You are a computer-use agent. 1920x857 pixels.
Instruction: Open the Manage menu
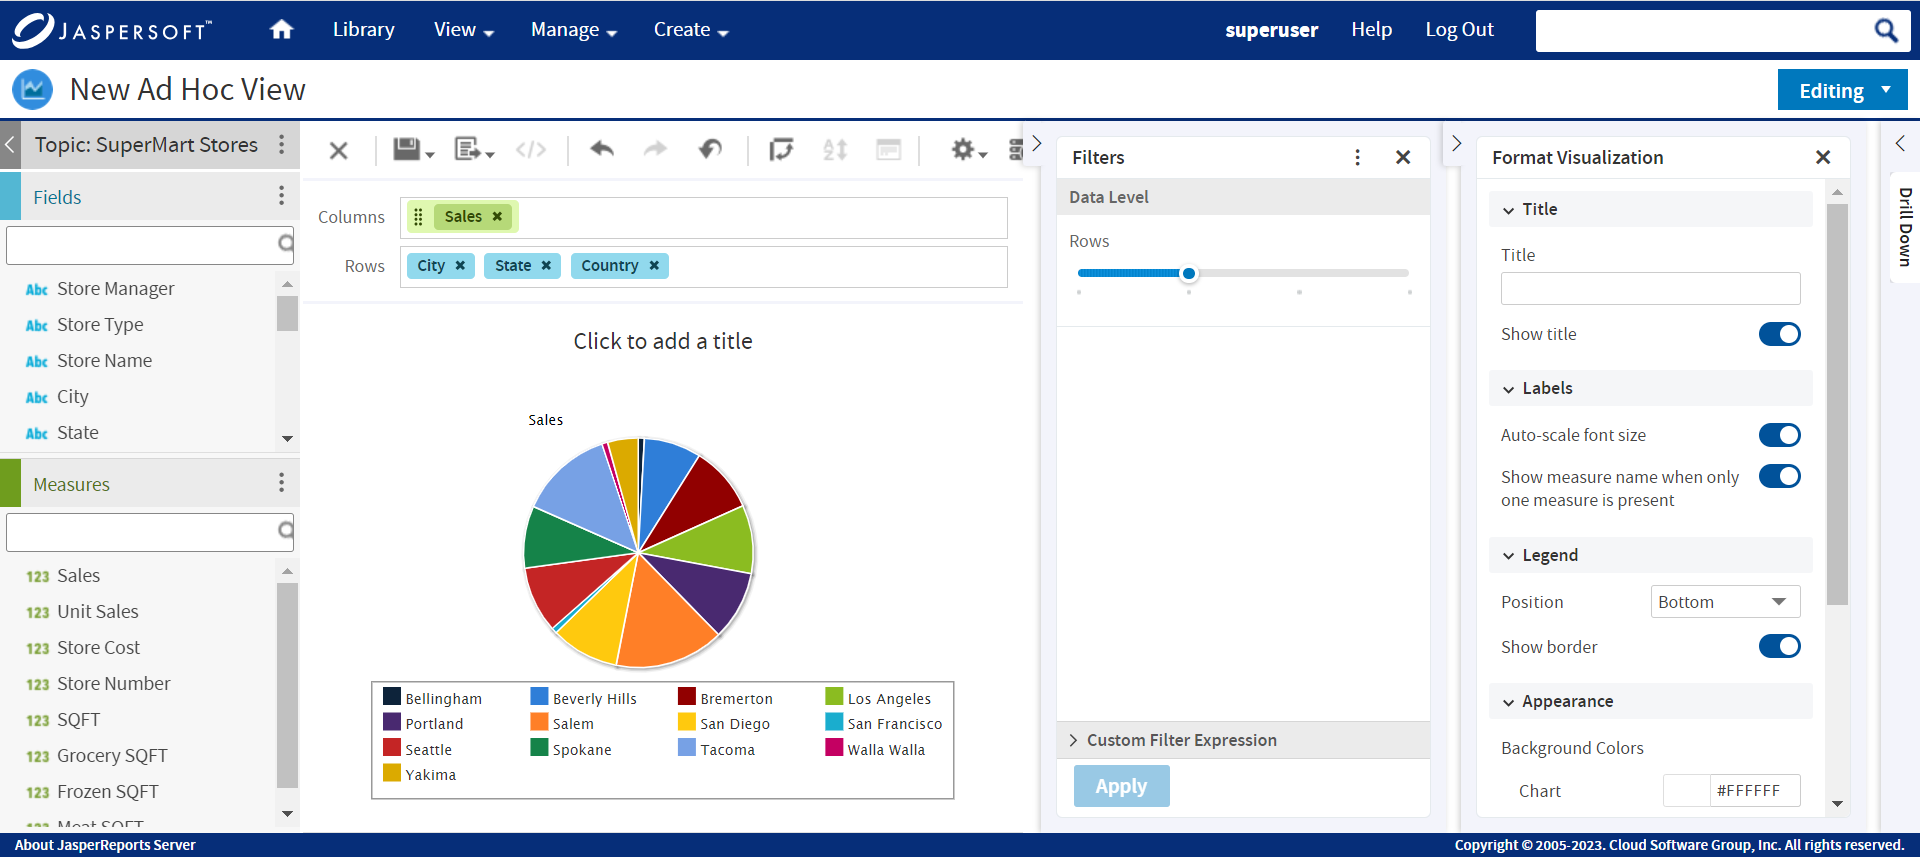point(574,30)
